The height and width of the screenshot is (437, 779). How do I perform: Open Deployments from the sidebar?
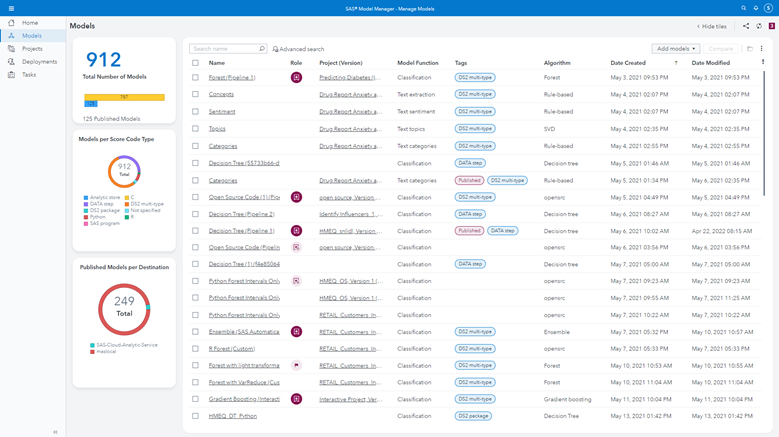[39, 61]
